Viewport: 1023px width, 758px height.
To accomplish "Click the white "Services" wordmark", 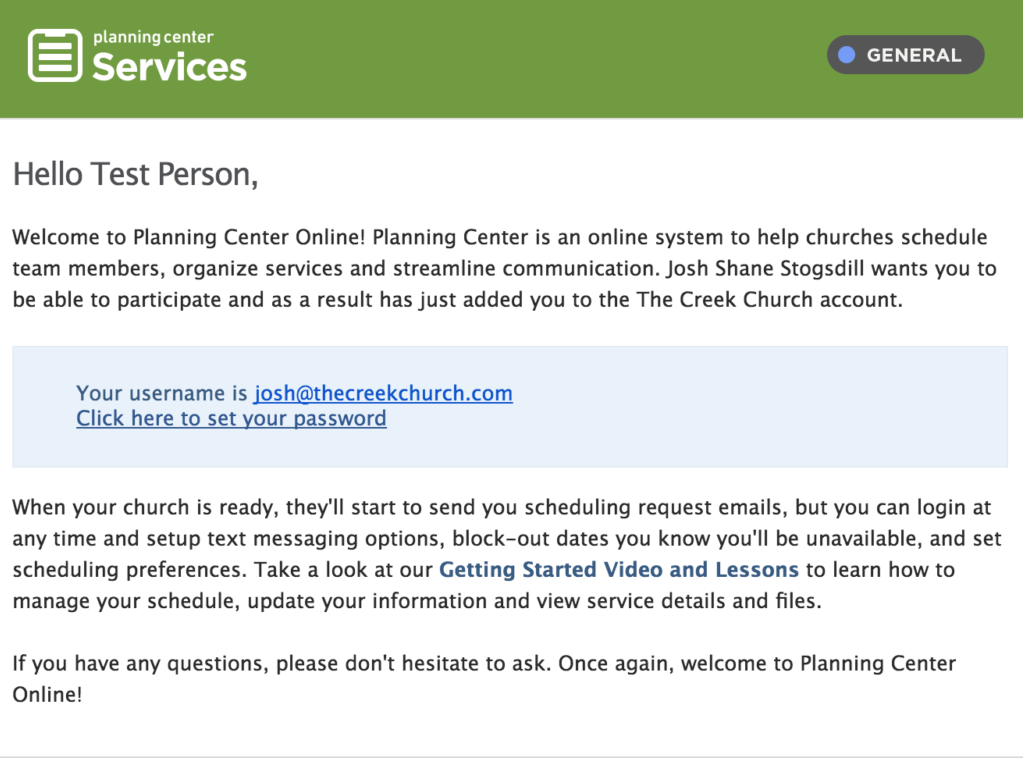I will pyautogui.click(x=170, y=67).
